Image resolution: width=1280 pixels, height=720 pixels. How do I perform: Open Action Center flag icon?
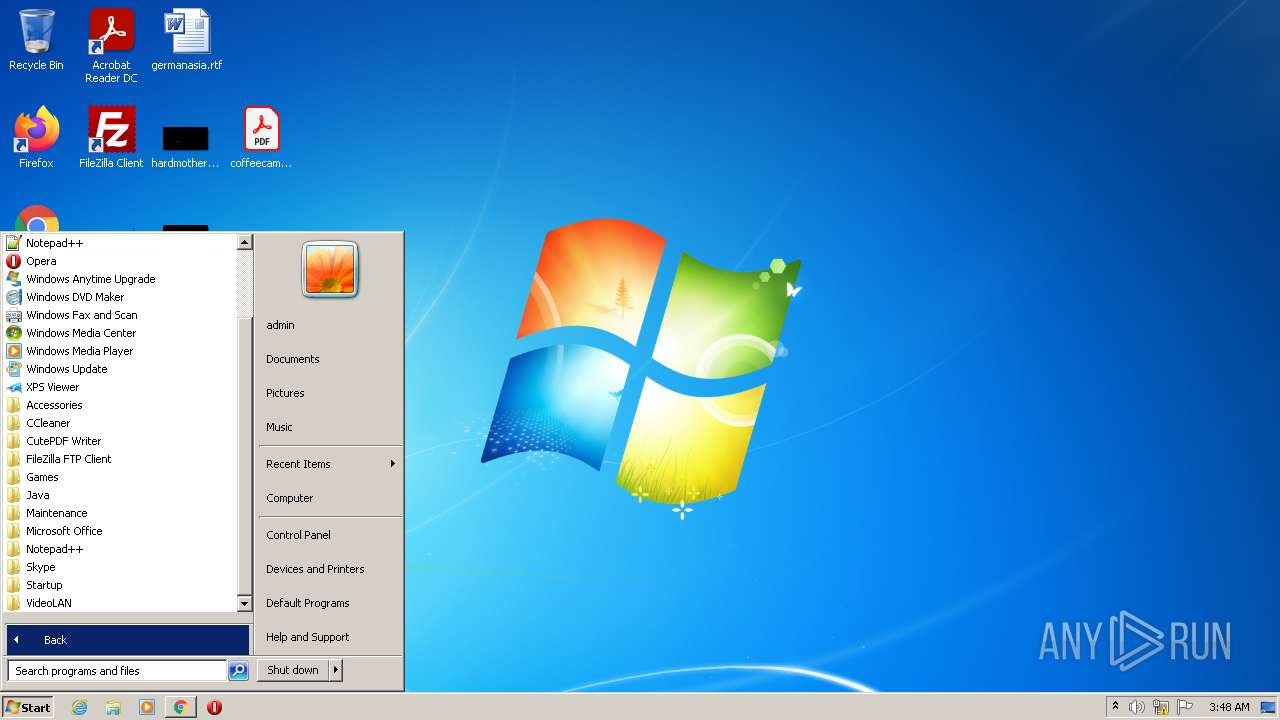1185,707
